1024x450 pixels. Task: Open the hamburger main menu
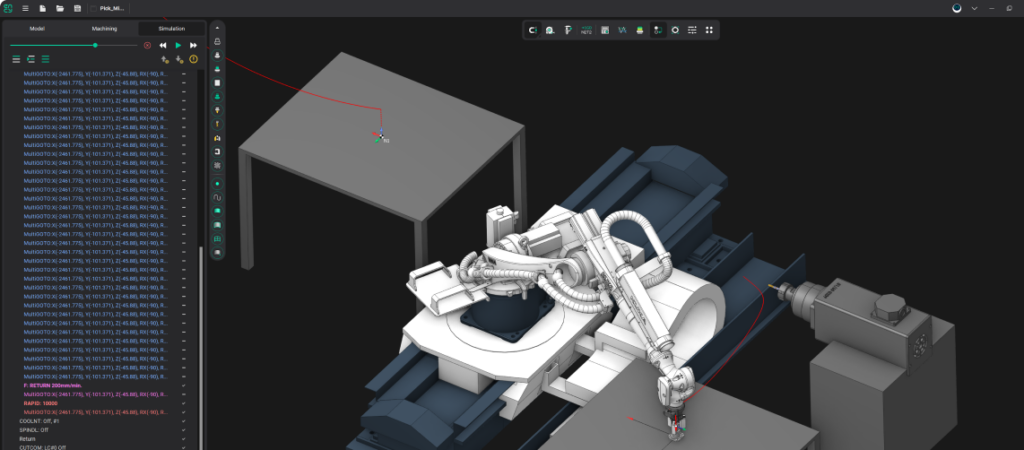point(25,8)
